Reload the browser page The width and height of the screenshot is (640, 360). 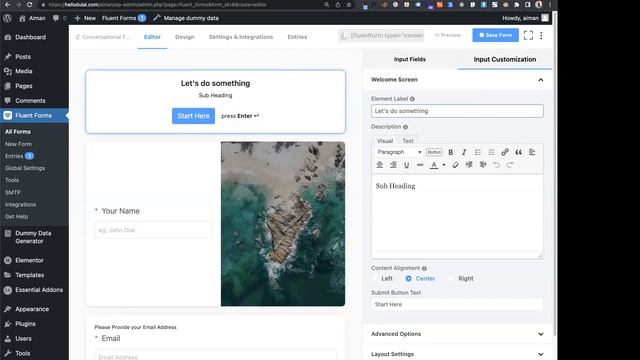pos(29,4)
